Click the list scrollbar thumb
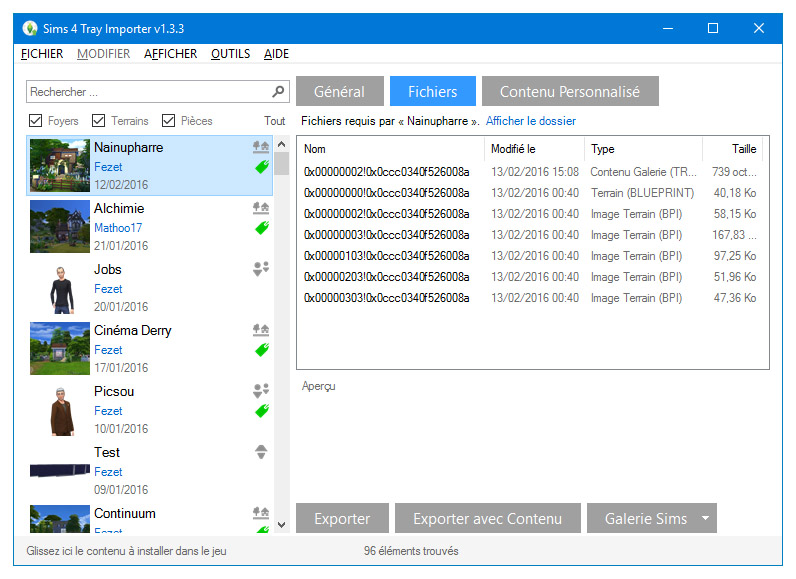This screenshot has height=579, width=796. point(282,163)
